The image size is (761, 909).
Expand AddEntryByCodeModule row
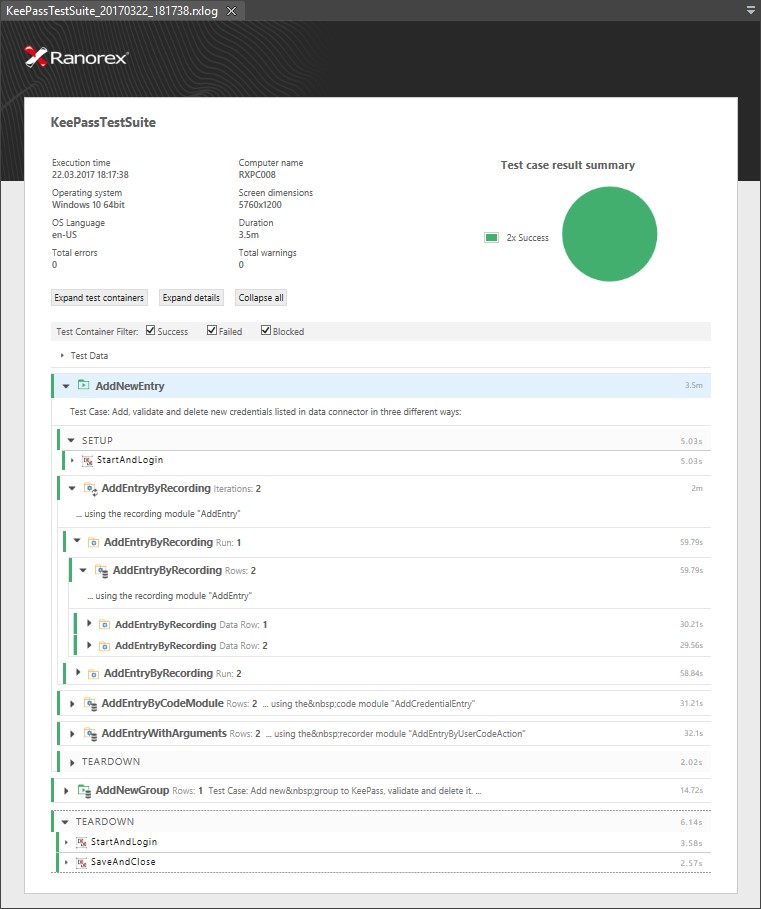72,704
